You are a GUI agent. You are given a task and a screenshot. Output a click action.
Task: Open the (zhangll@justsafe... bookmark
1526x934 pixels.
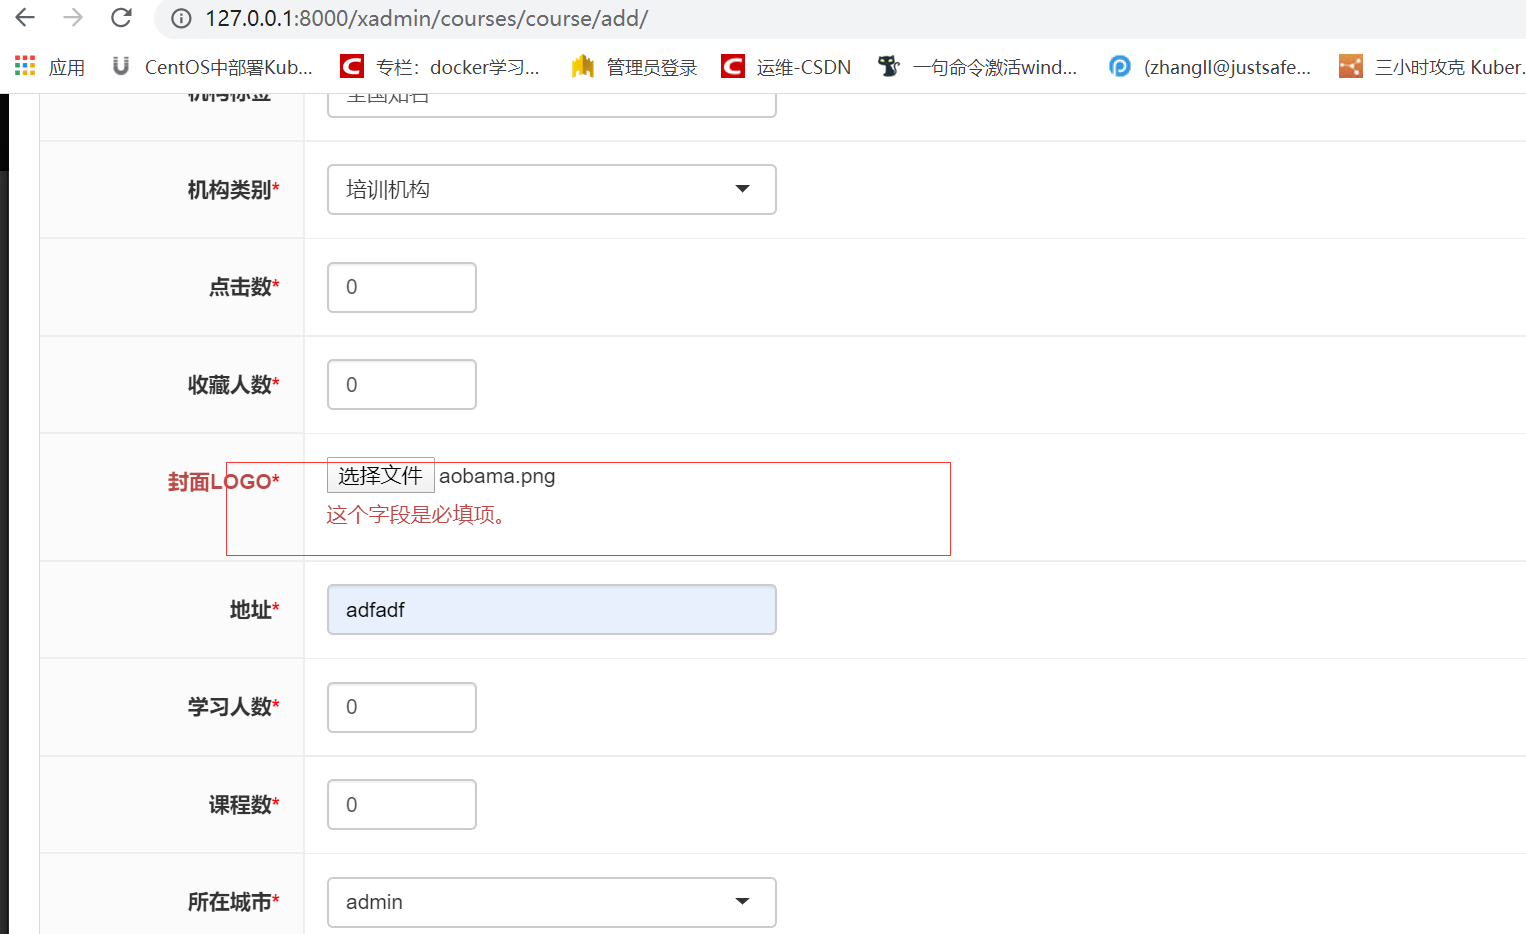pyautogui.click(x=1210, y=67)
